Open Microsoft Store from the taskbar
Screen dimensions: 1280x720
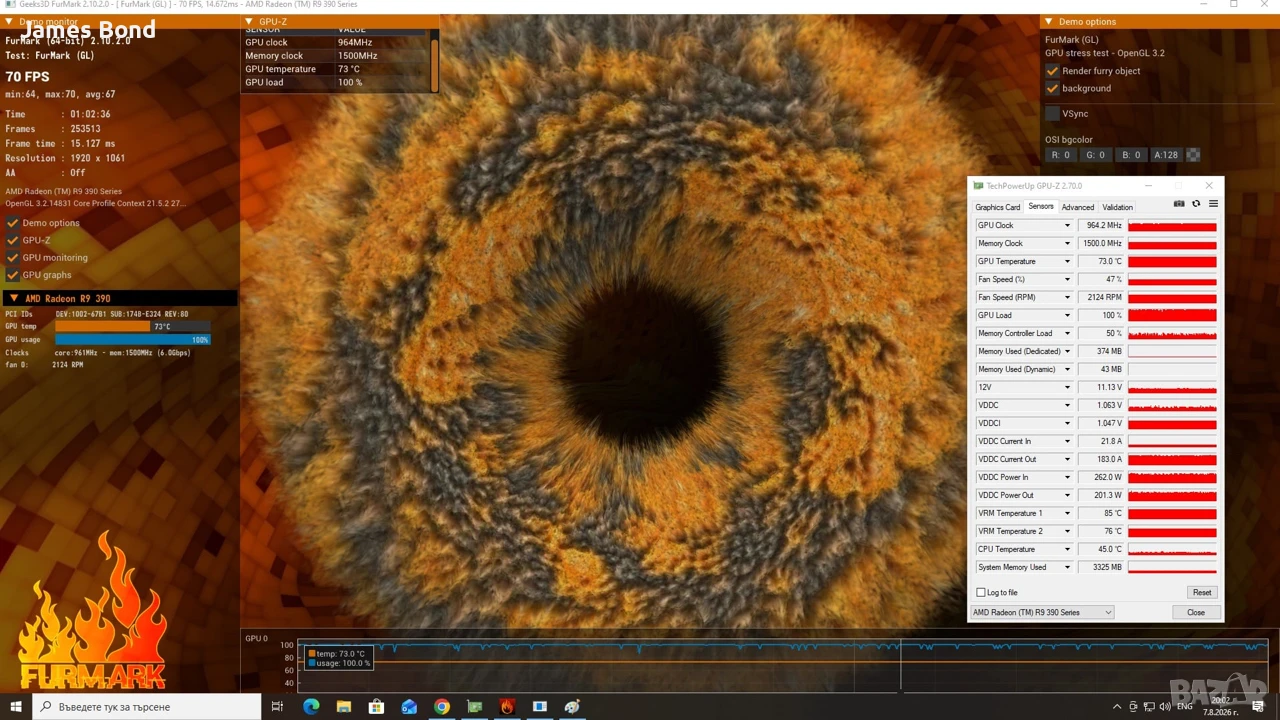point(376,707)
